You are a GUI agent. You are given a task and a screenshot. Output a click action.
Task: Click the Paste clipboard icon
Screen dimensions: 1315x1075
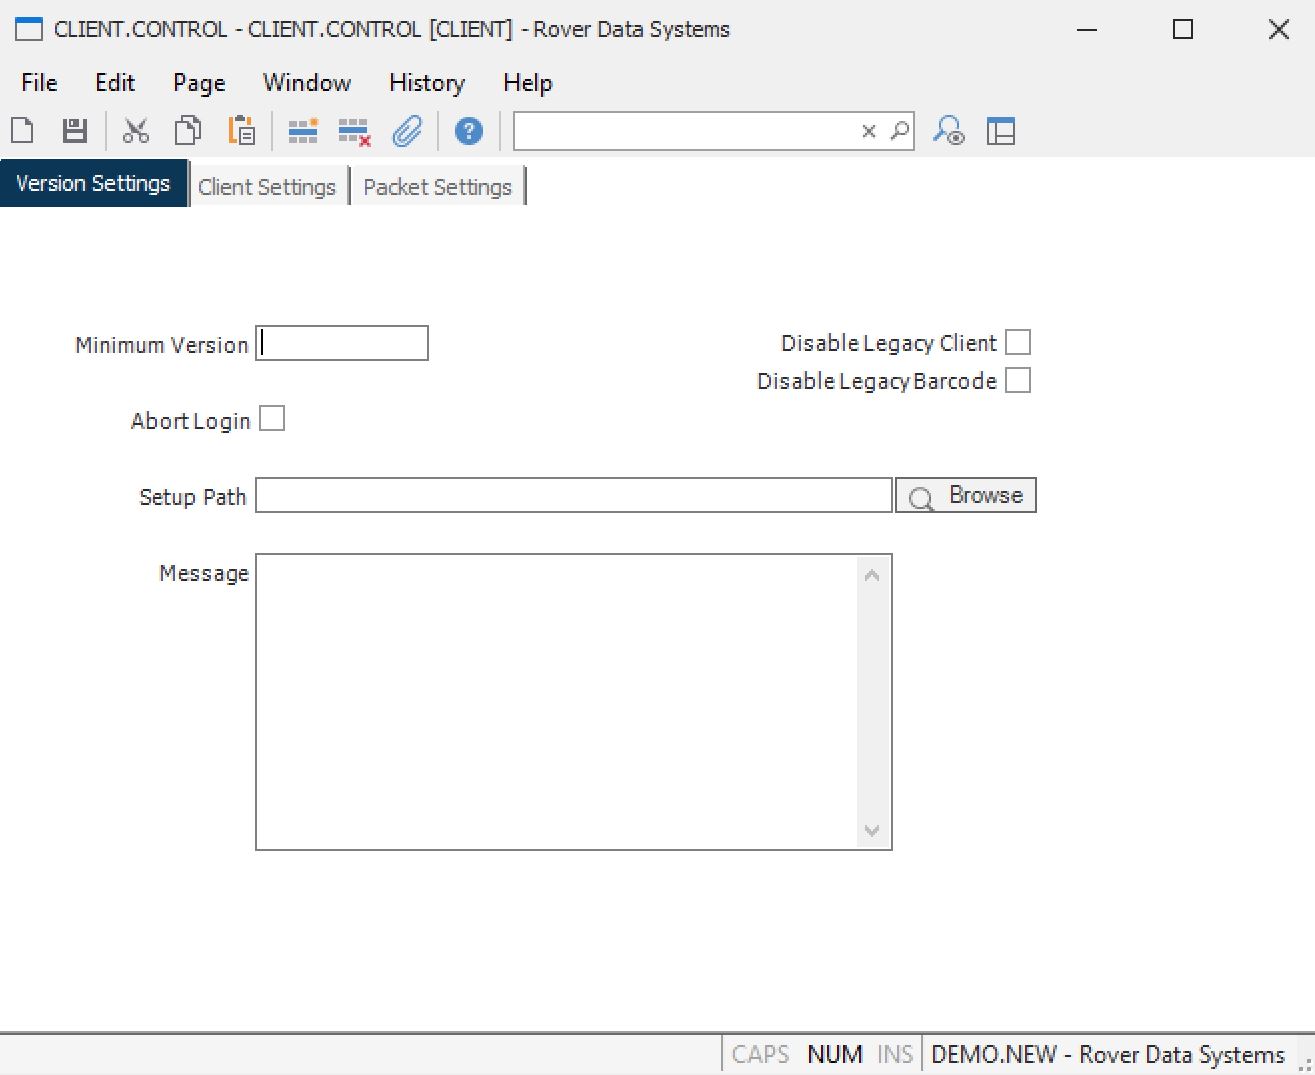tap(241, 131)
